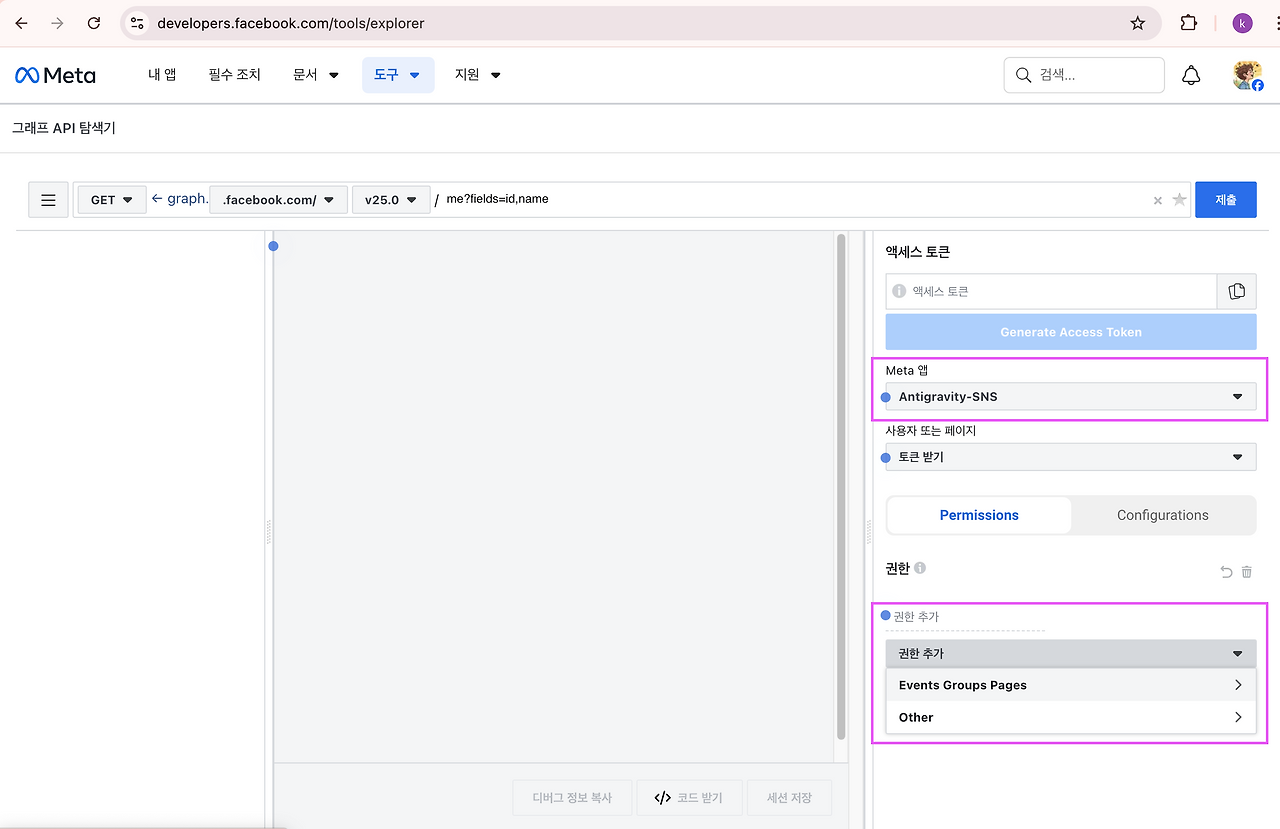
Task: Click the 그래프 API 탐색기 page title
Action: (64, 128)
